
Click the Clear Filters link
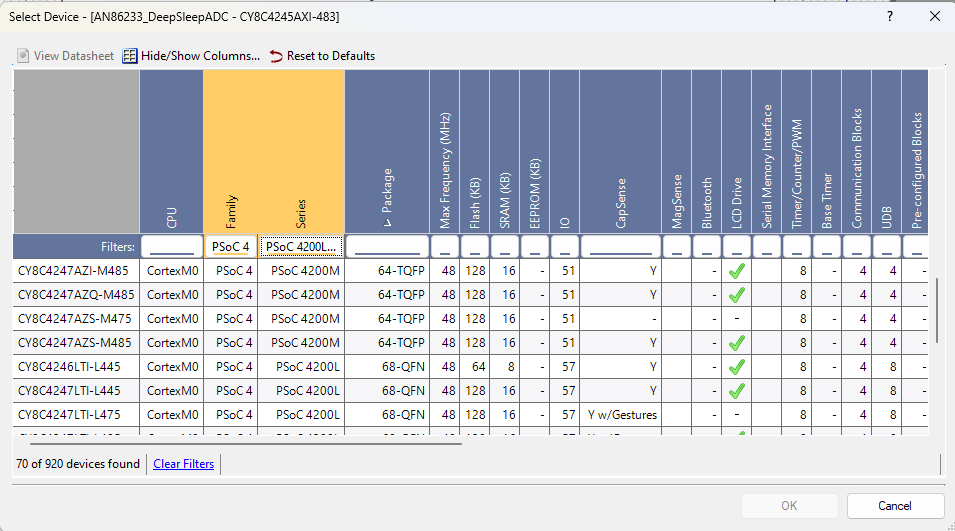(x=183, y=464)
